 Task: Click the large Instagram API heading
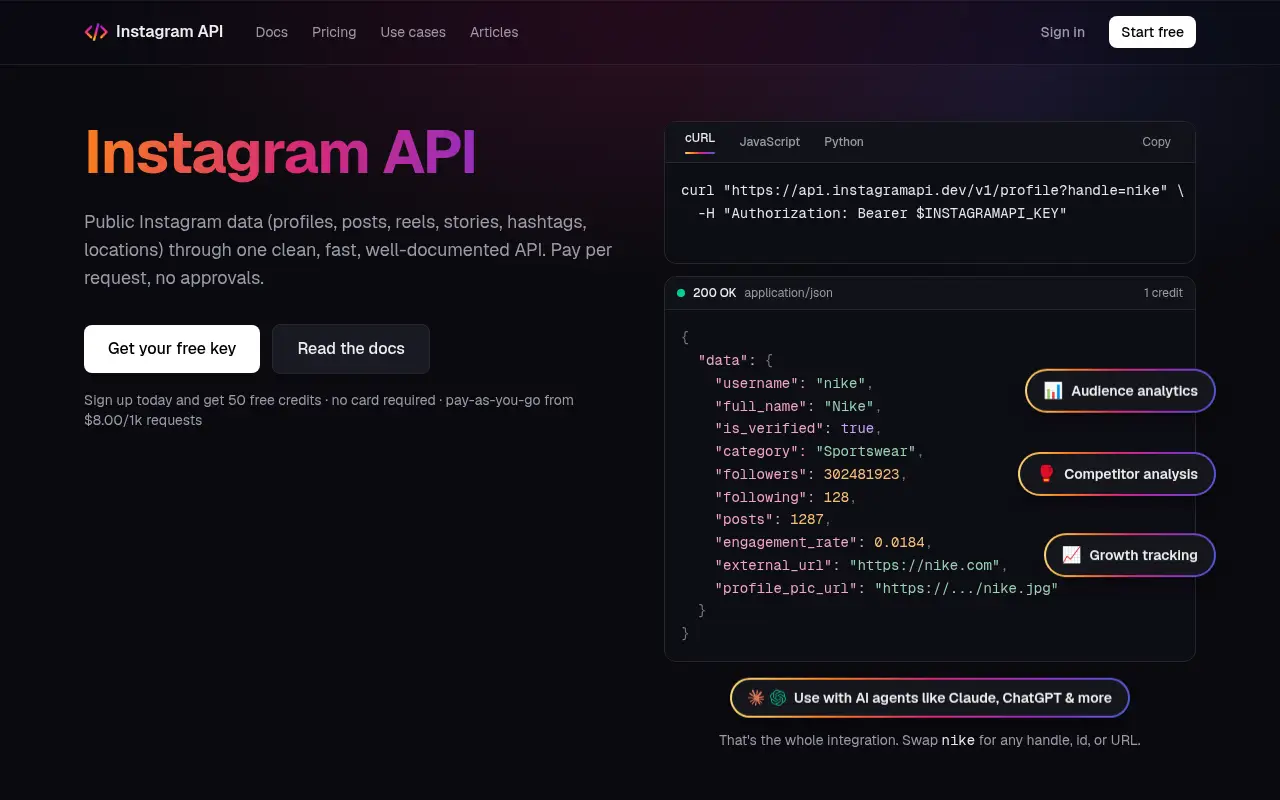click(x=280, y=153)
